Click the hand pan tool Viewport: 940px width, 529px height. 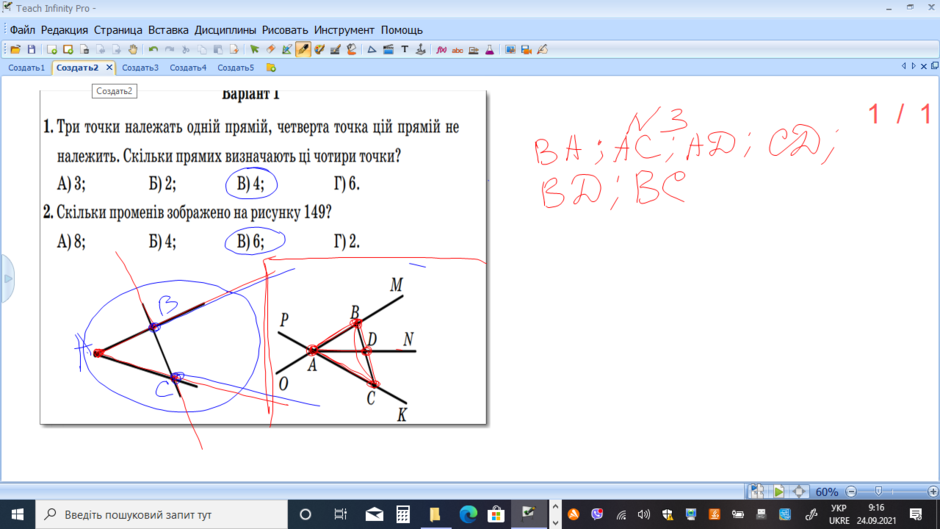point(132,50)
